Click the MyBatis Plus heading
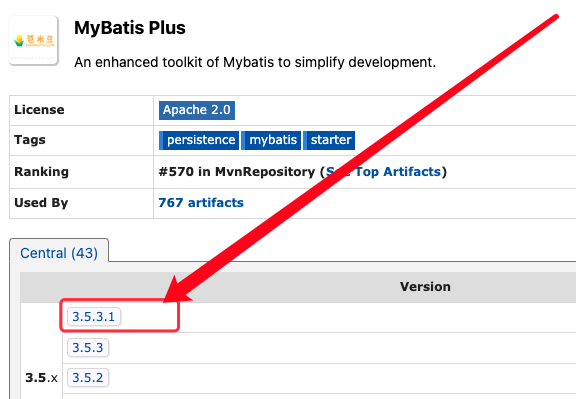Image resolution: width=576 pixels, height=399 pixels. (x=130, y=28)
